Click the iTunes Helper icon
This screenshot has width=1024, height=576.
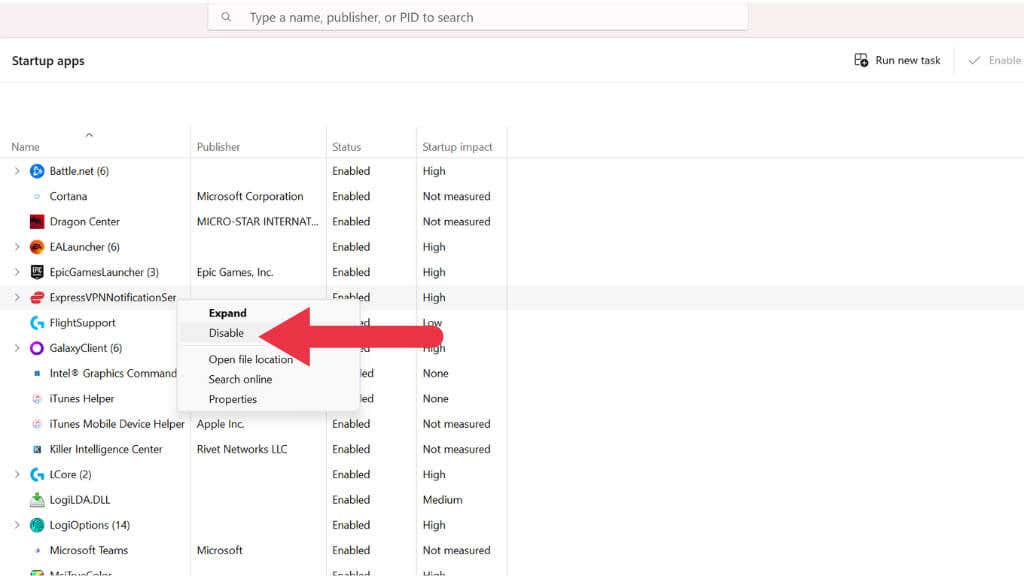point(37,398)
